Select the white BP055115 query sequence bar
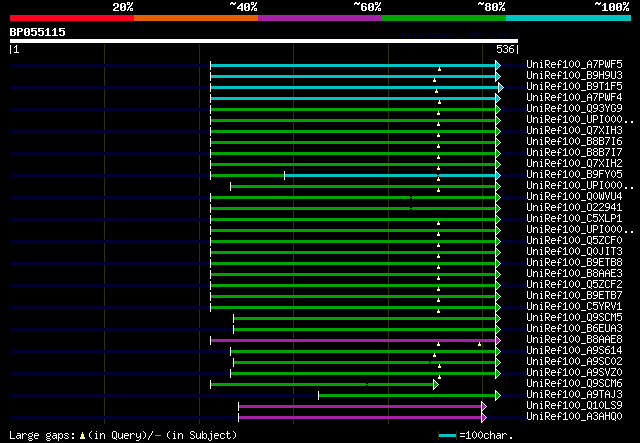640x443 pixels. click(x=264, y=41)
